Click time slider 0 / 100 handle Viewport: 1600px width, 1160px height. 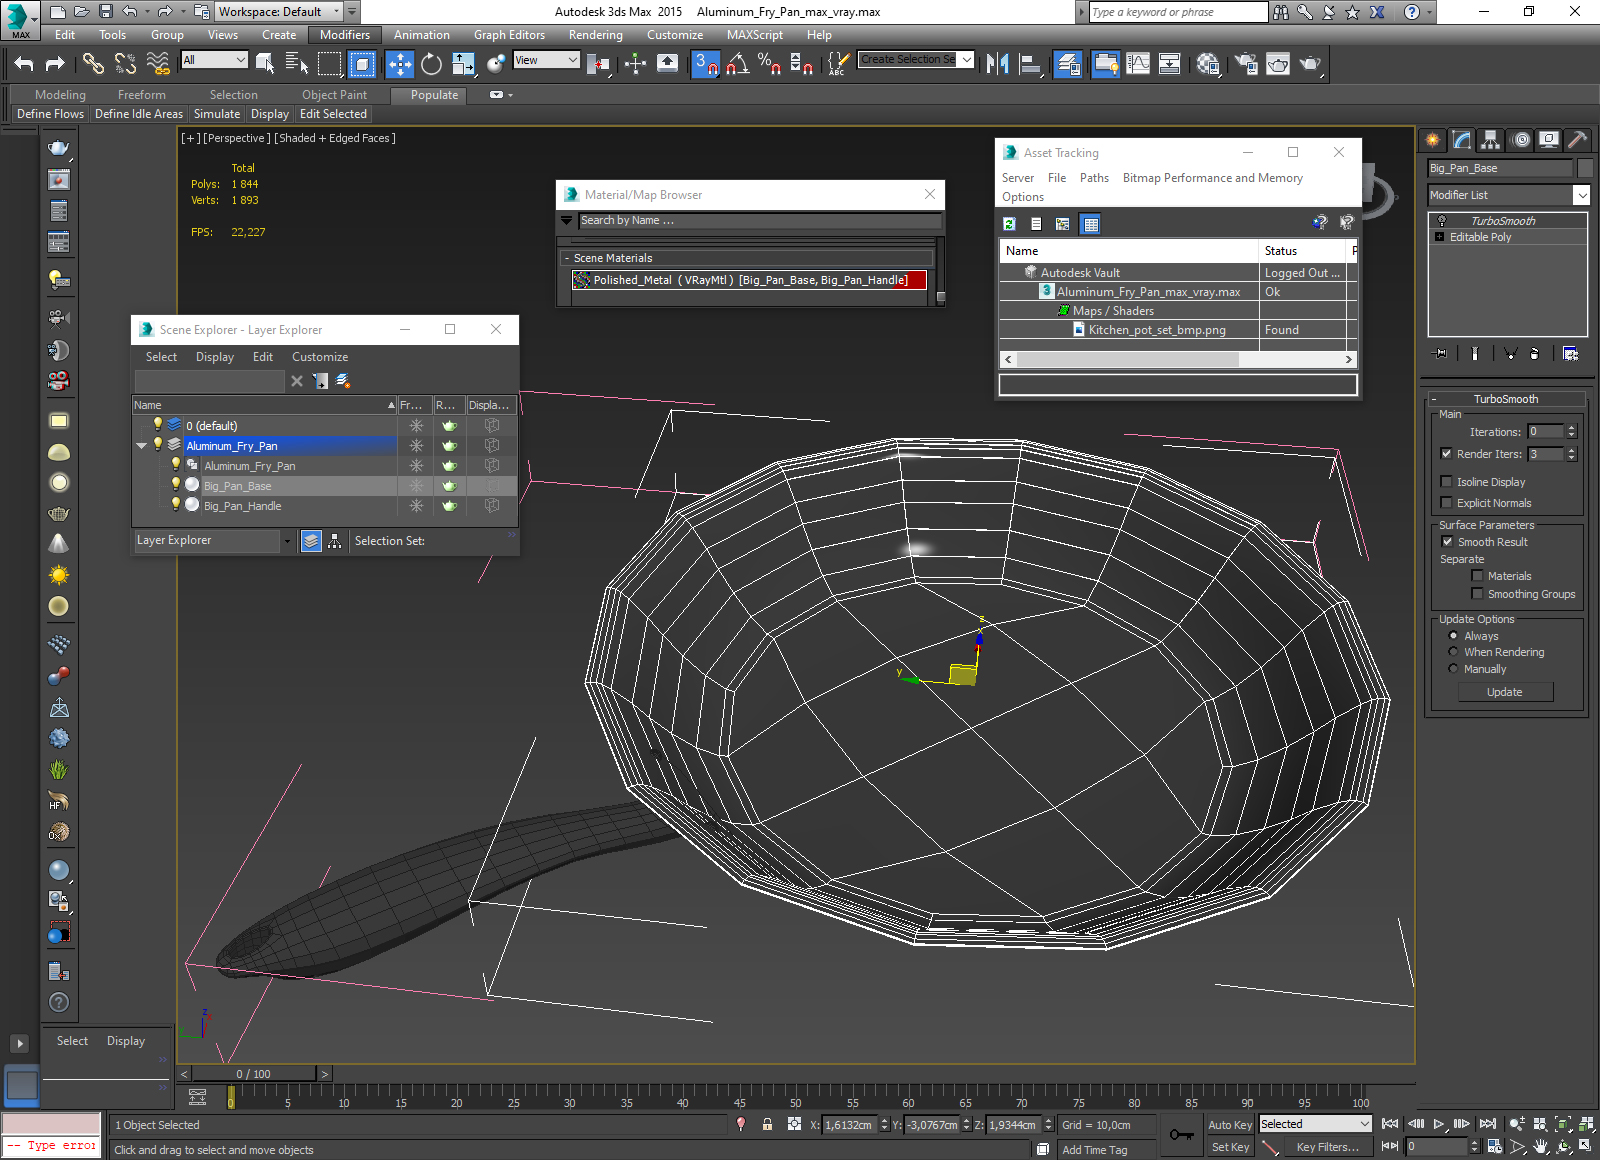point(253,1074)
